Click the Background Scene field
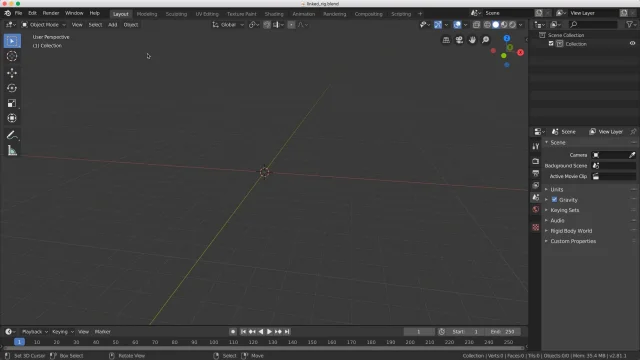The width and height of the screenshot is (640, 360). tap(614, 166)
